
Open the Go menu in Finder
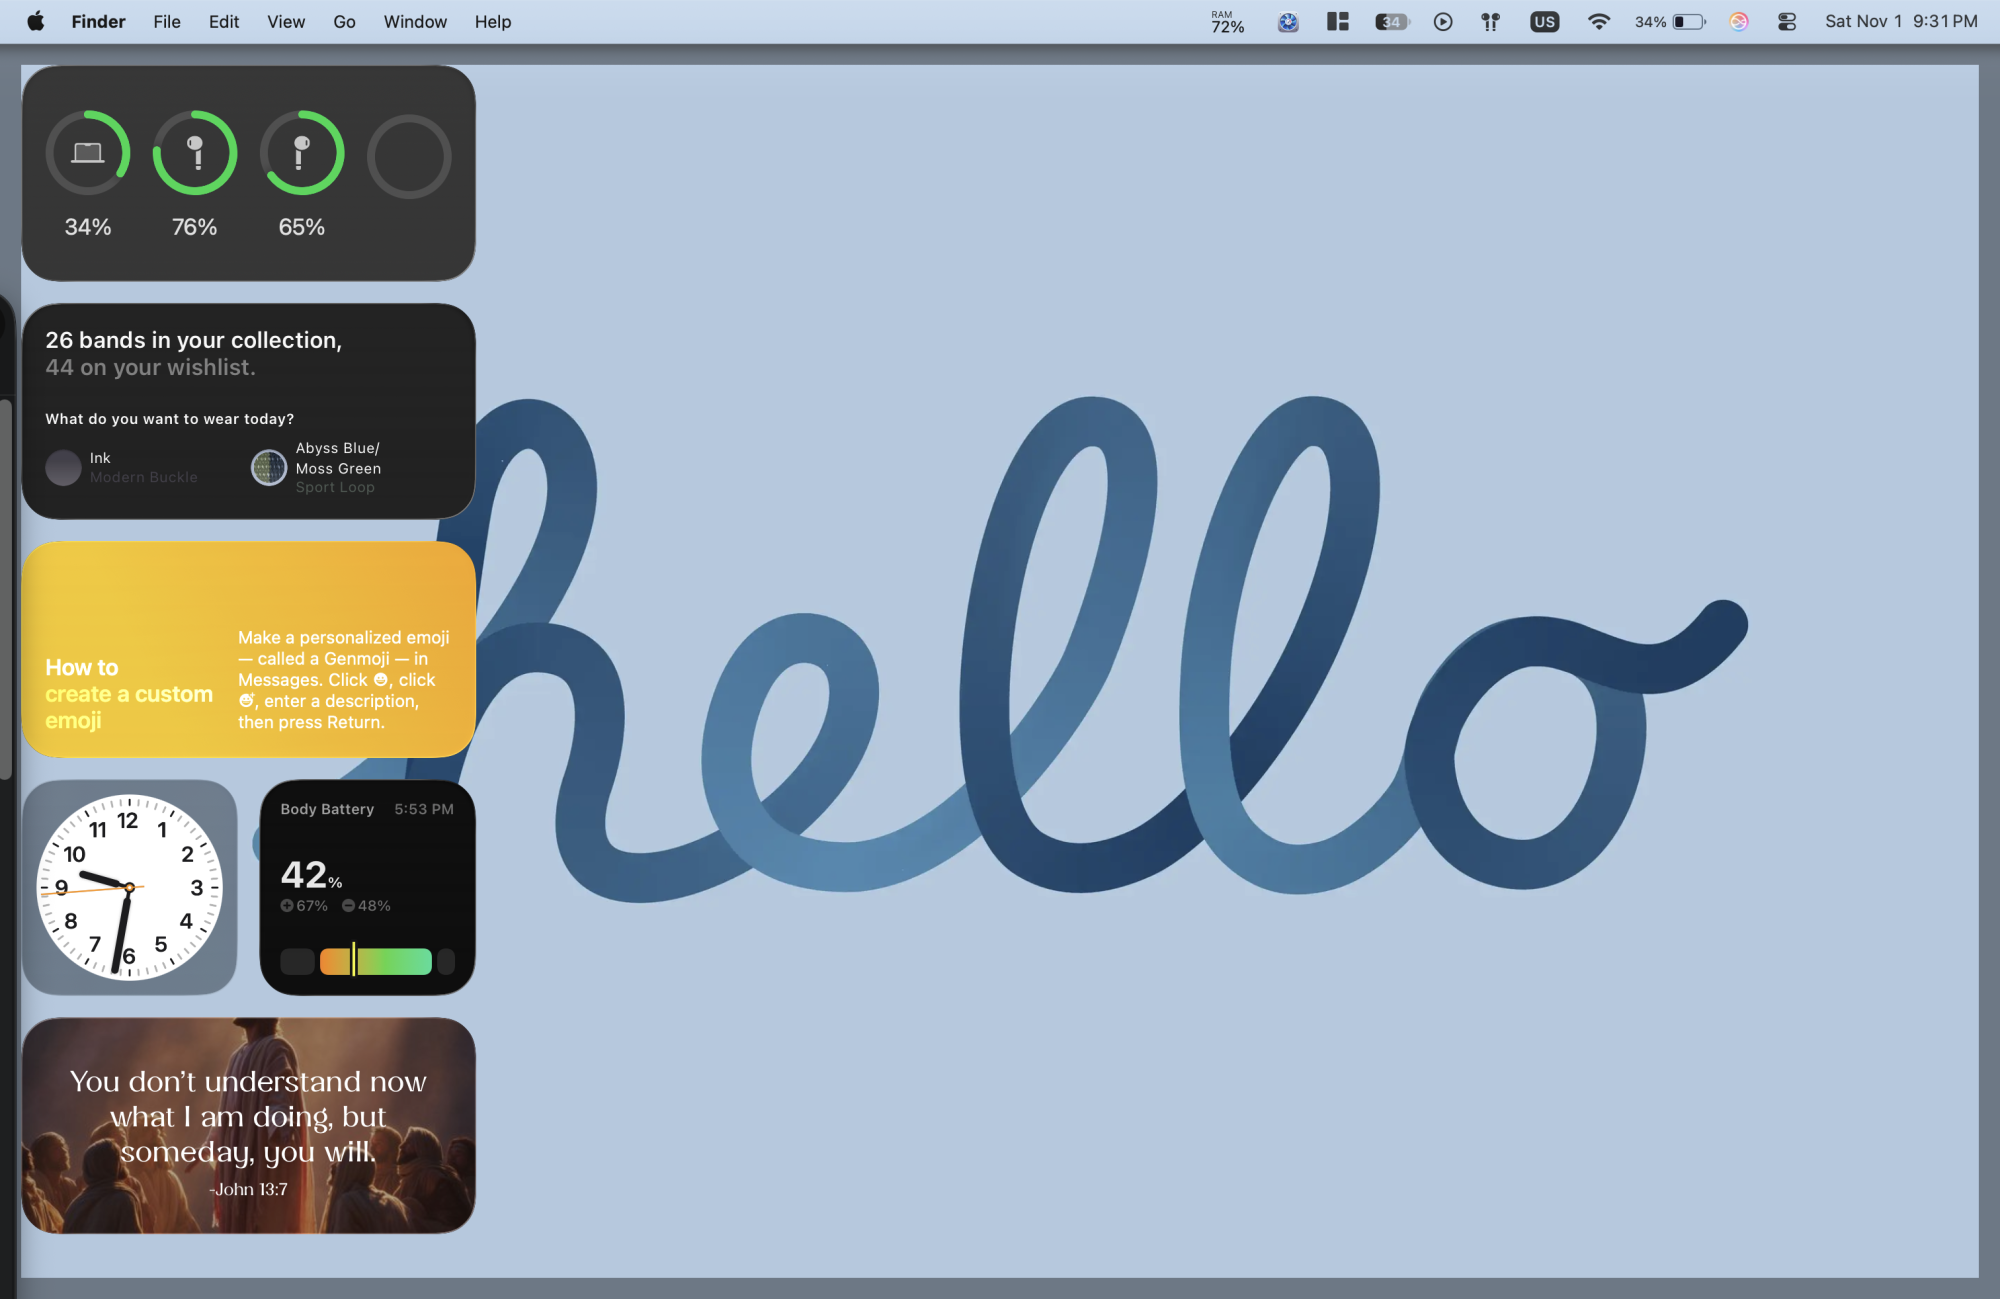[x=344, y=21]
